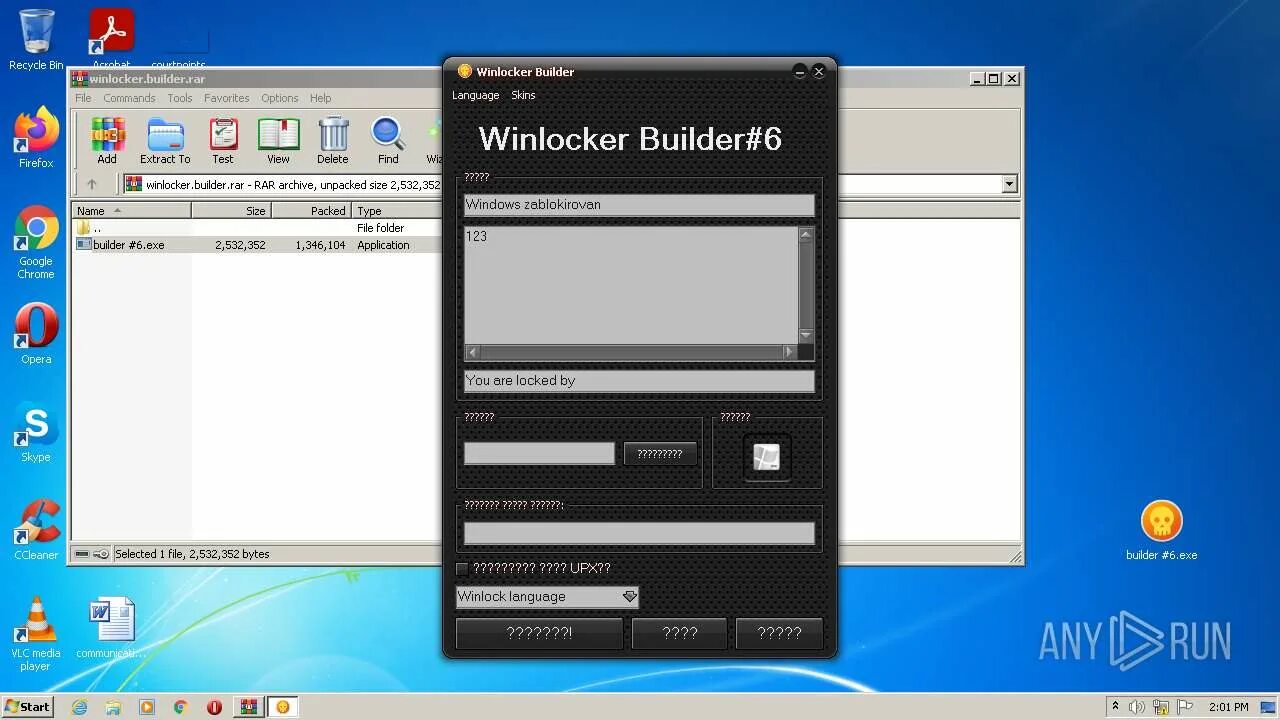
Task: Click scroll down arrow of message box
Action: (806, 336)
